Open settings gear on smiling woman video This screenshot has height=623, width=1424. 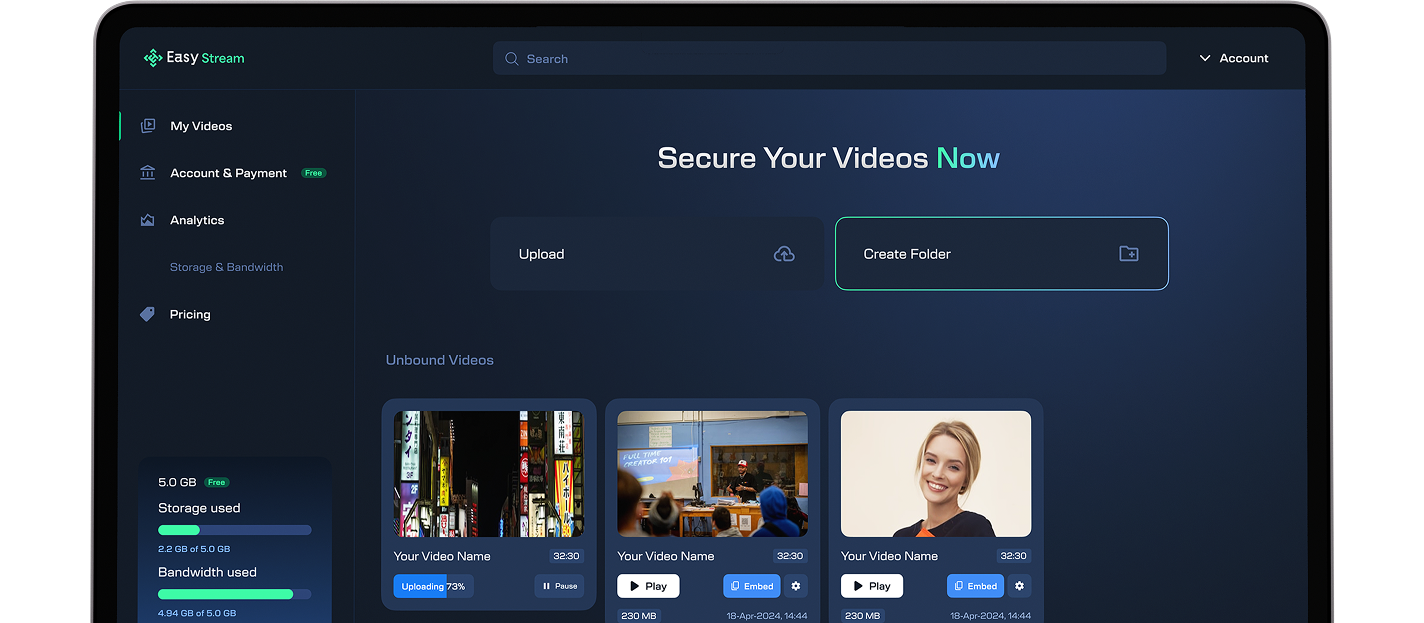[1019, 586]
